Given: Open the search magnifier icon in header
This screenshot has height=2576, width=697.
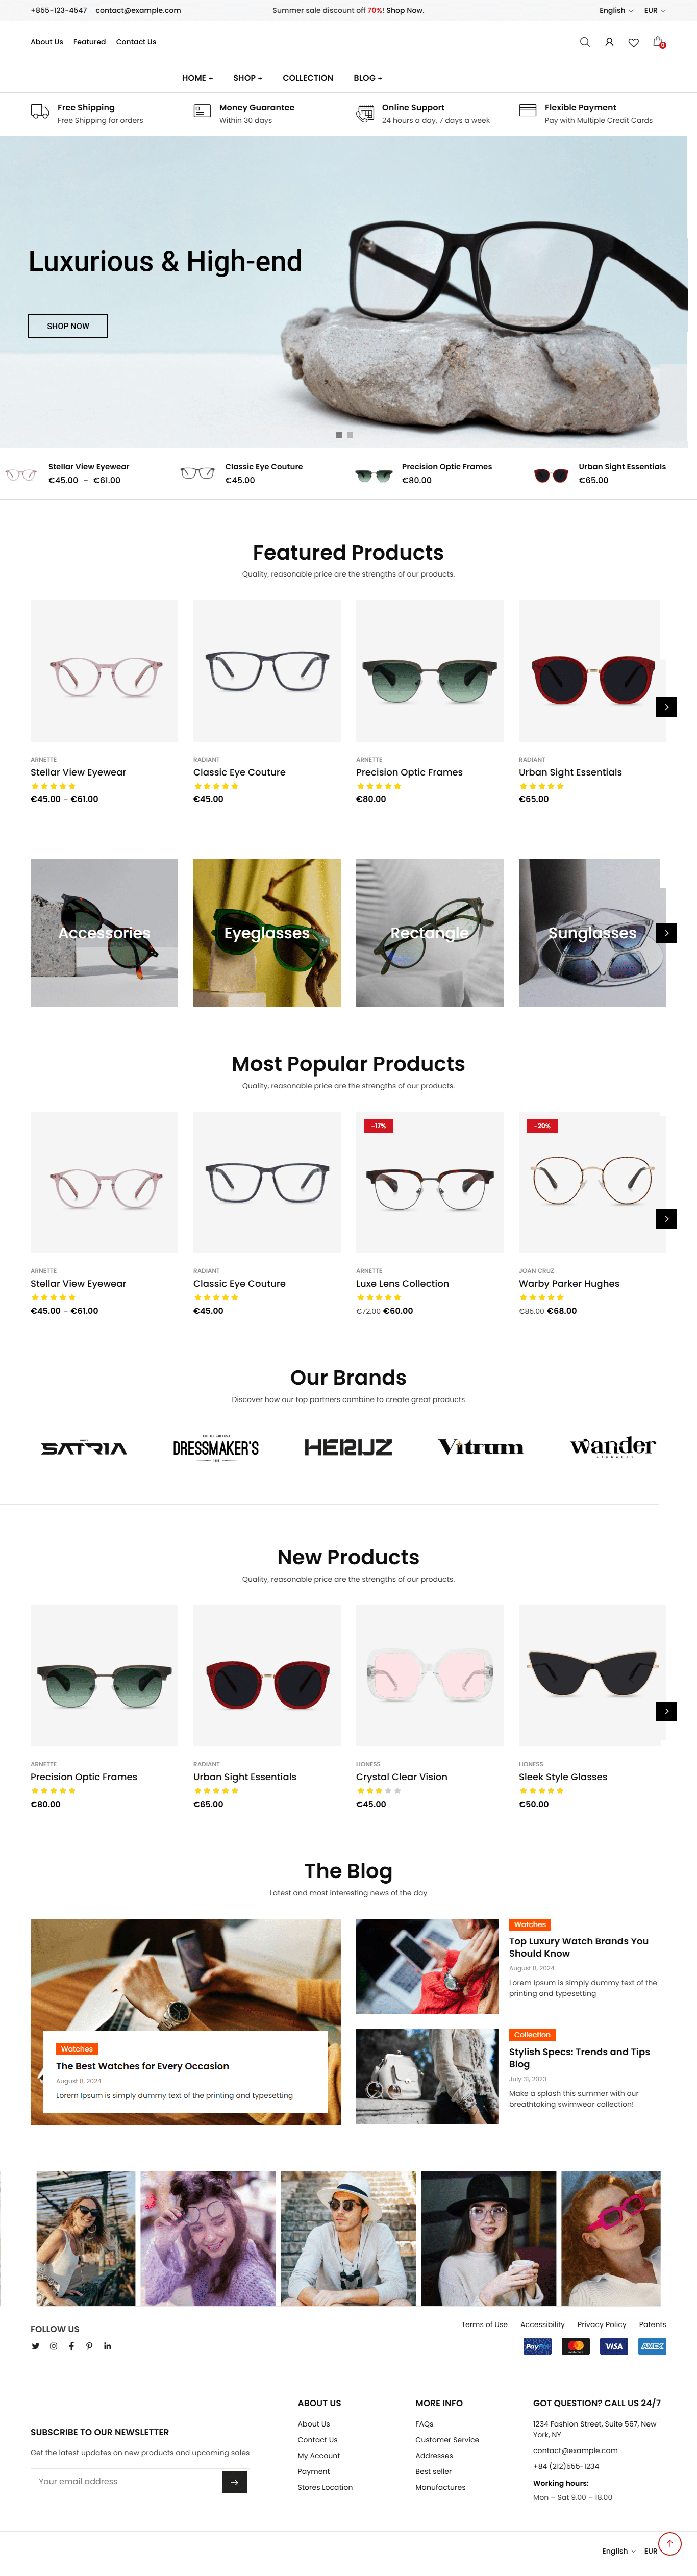Looking at the screenshot, I should tap(585, 42).
